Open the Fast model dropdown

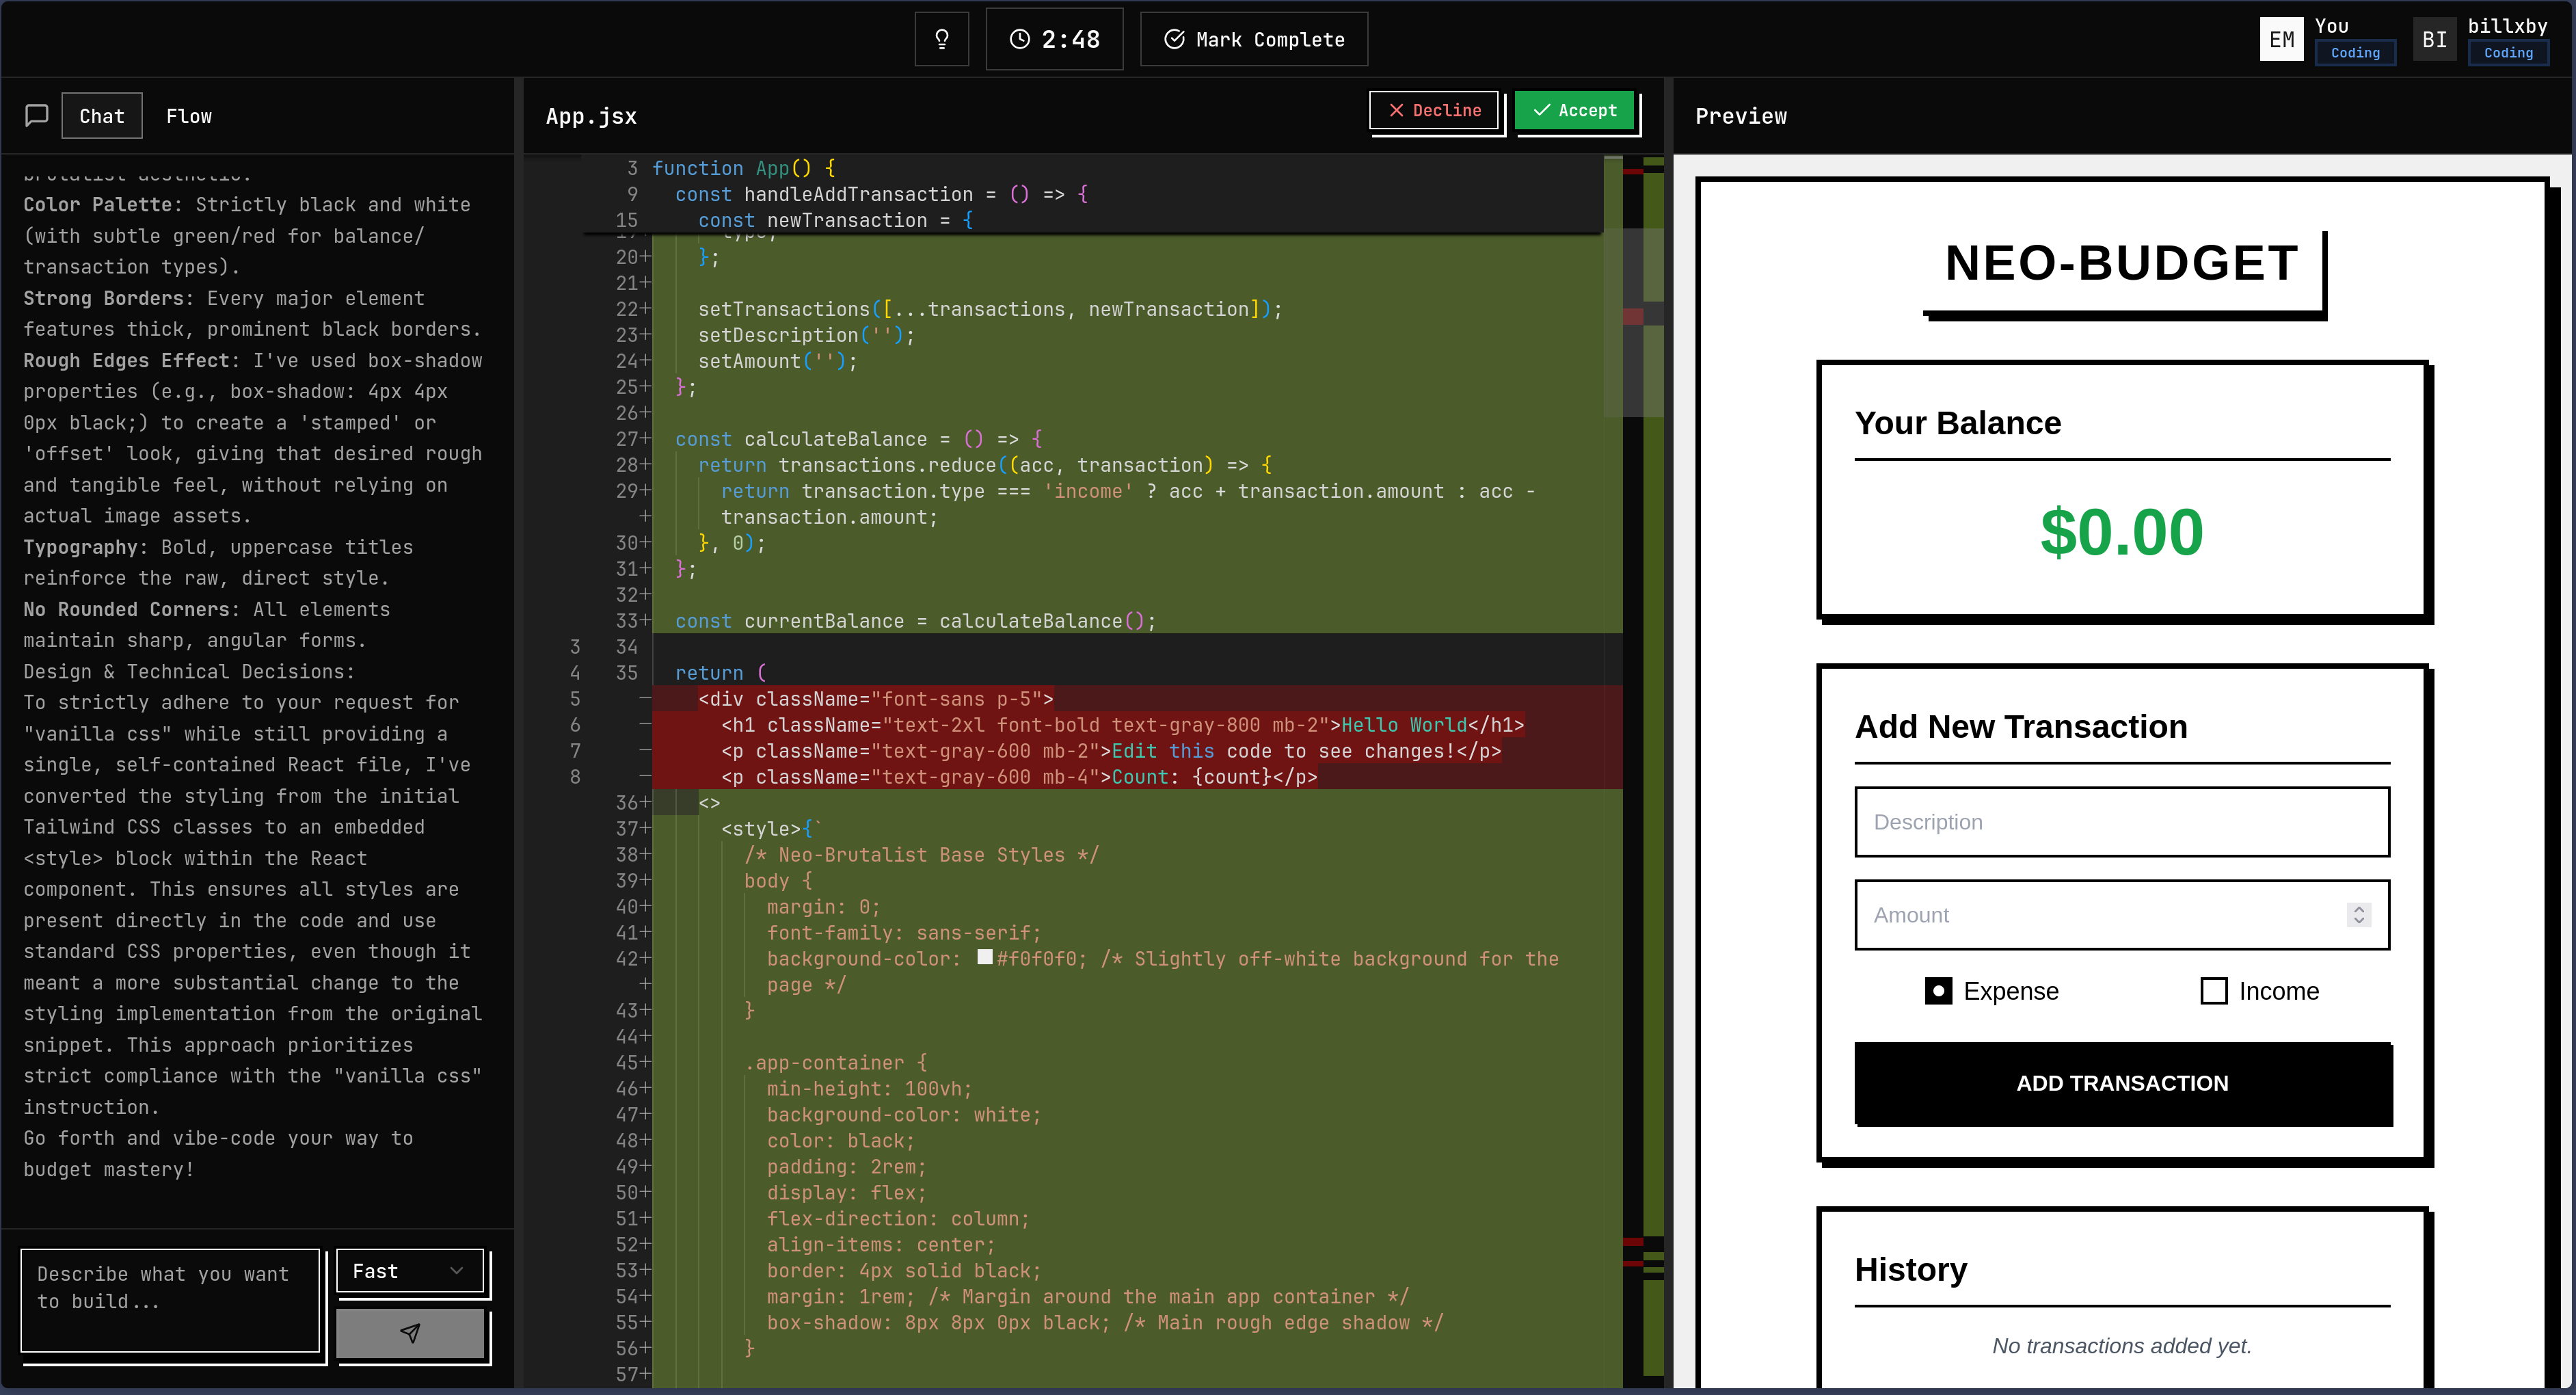(x=409, y=1271)
